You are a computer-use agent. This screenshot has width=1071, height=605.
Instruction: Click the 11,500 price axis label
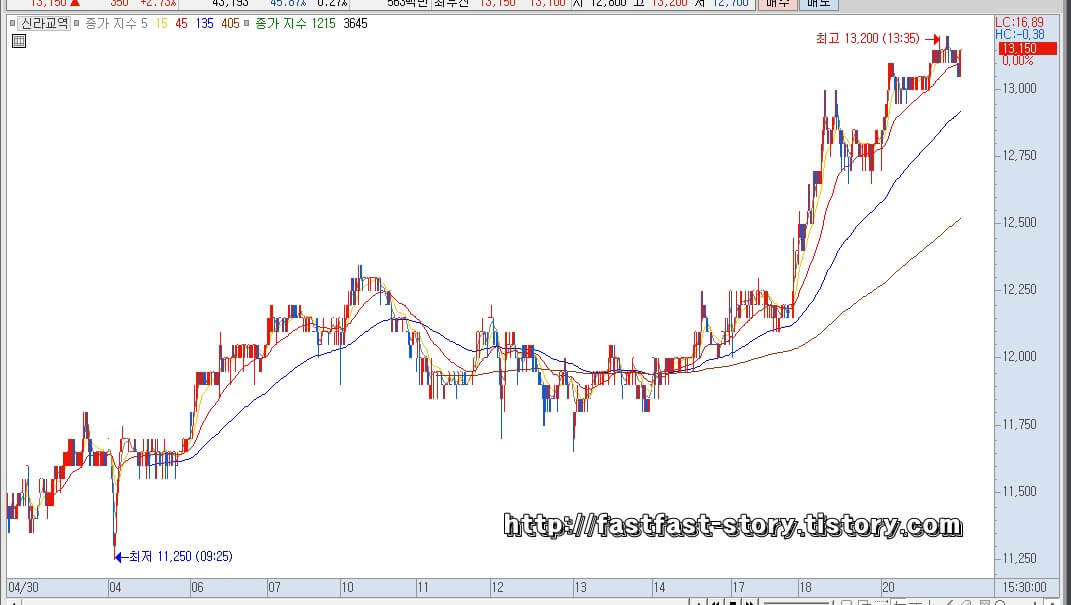coord(1019,492)
